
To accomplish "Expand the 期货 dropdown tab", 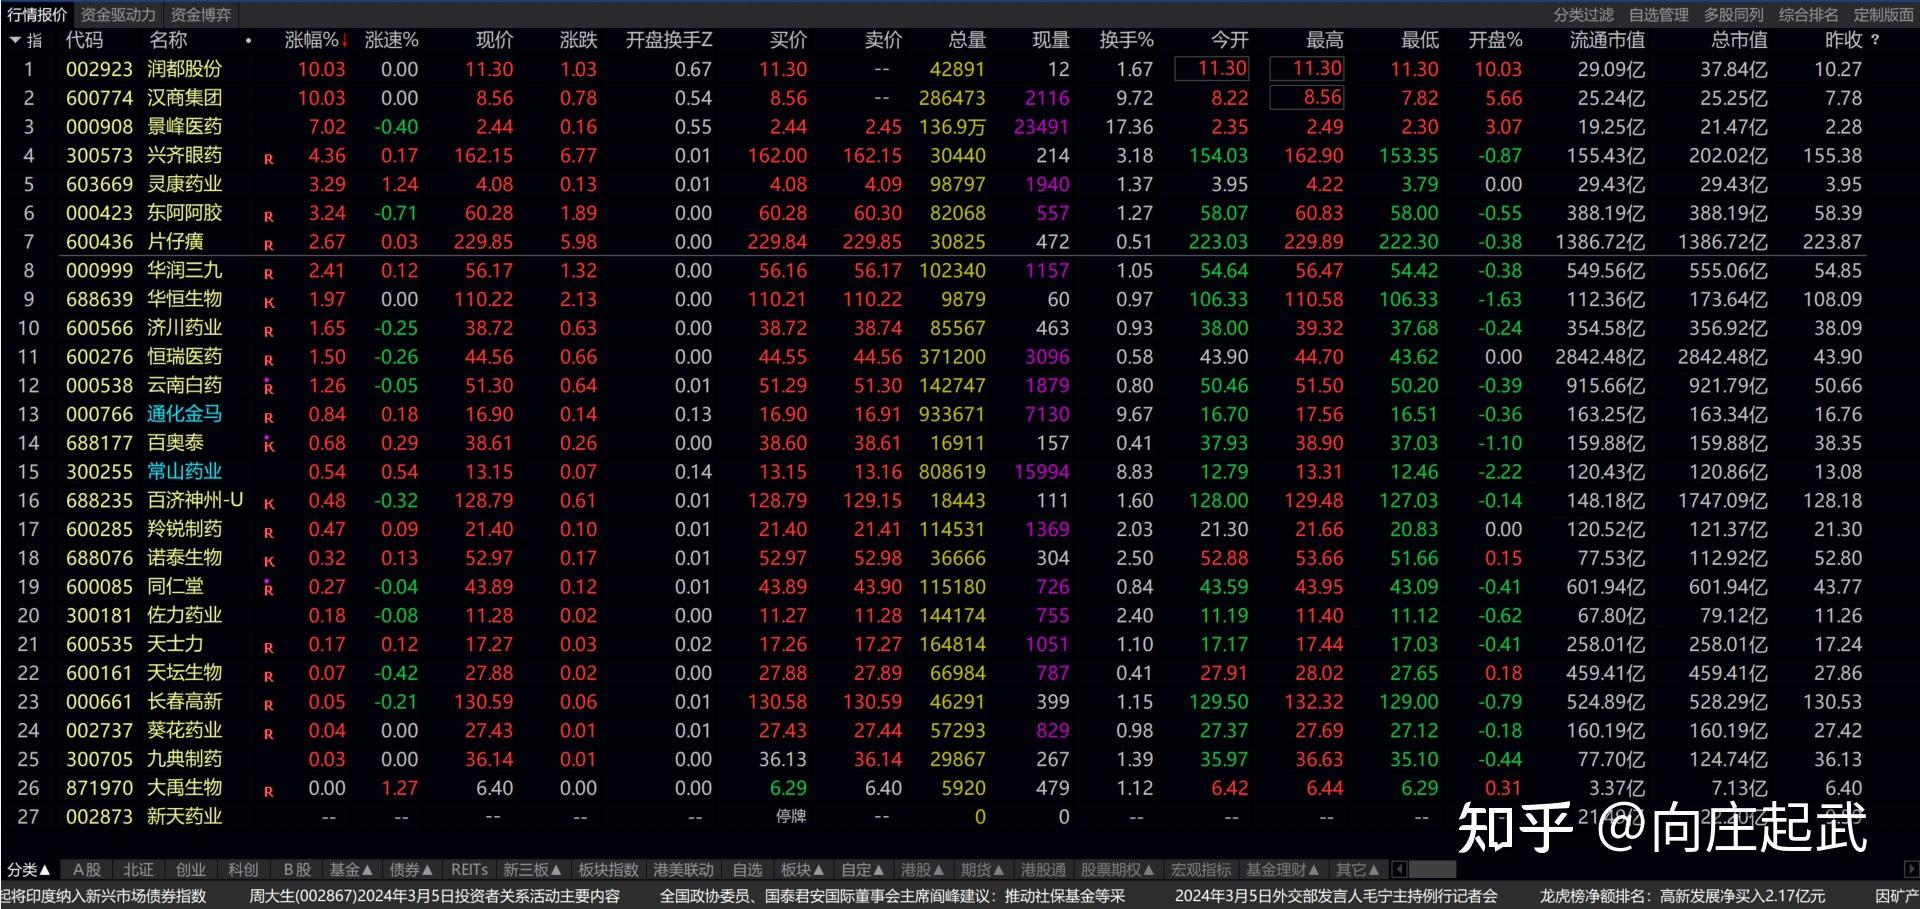I will click(x=983, y=870).
